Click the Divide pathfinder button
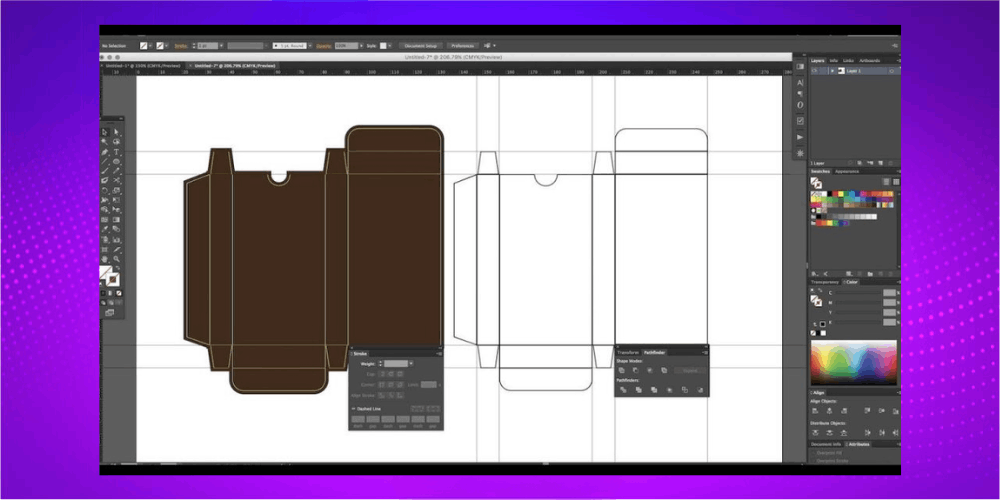The width and height of the screenshot is (1000, 500). tap(623, 390)
